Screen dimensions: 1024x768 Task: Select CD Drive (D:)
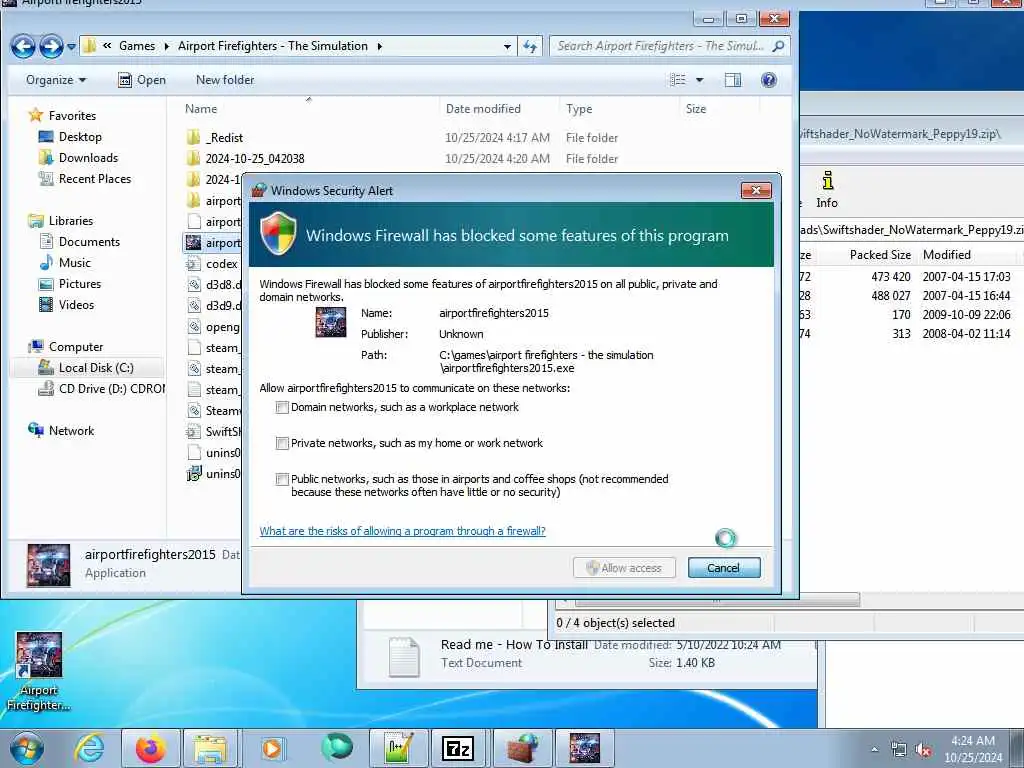102,389
